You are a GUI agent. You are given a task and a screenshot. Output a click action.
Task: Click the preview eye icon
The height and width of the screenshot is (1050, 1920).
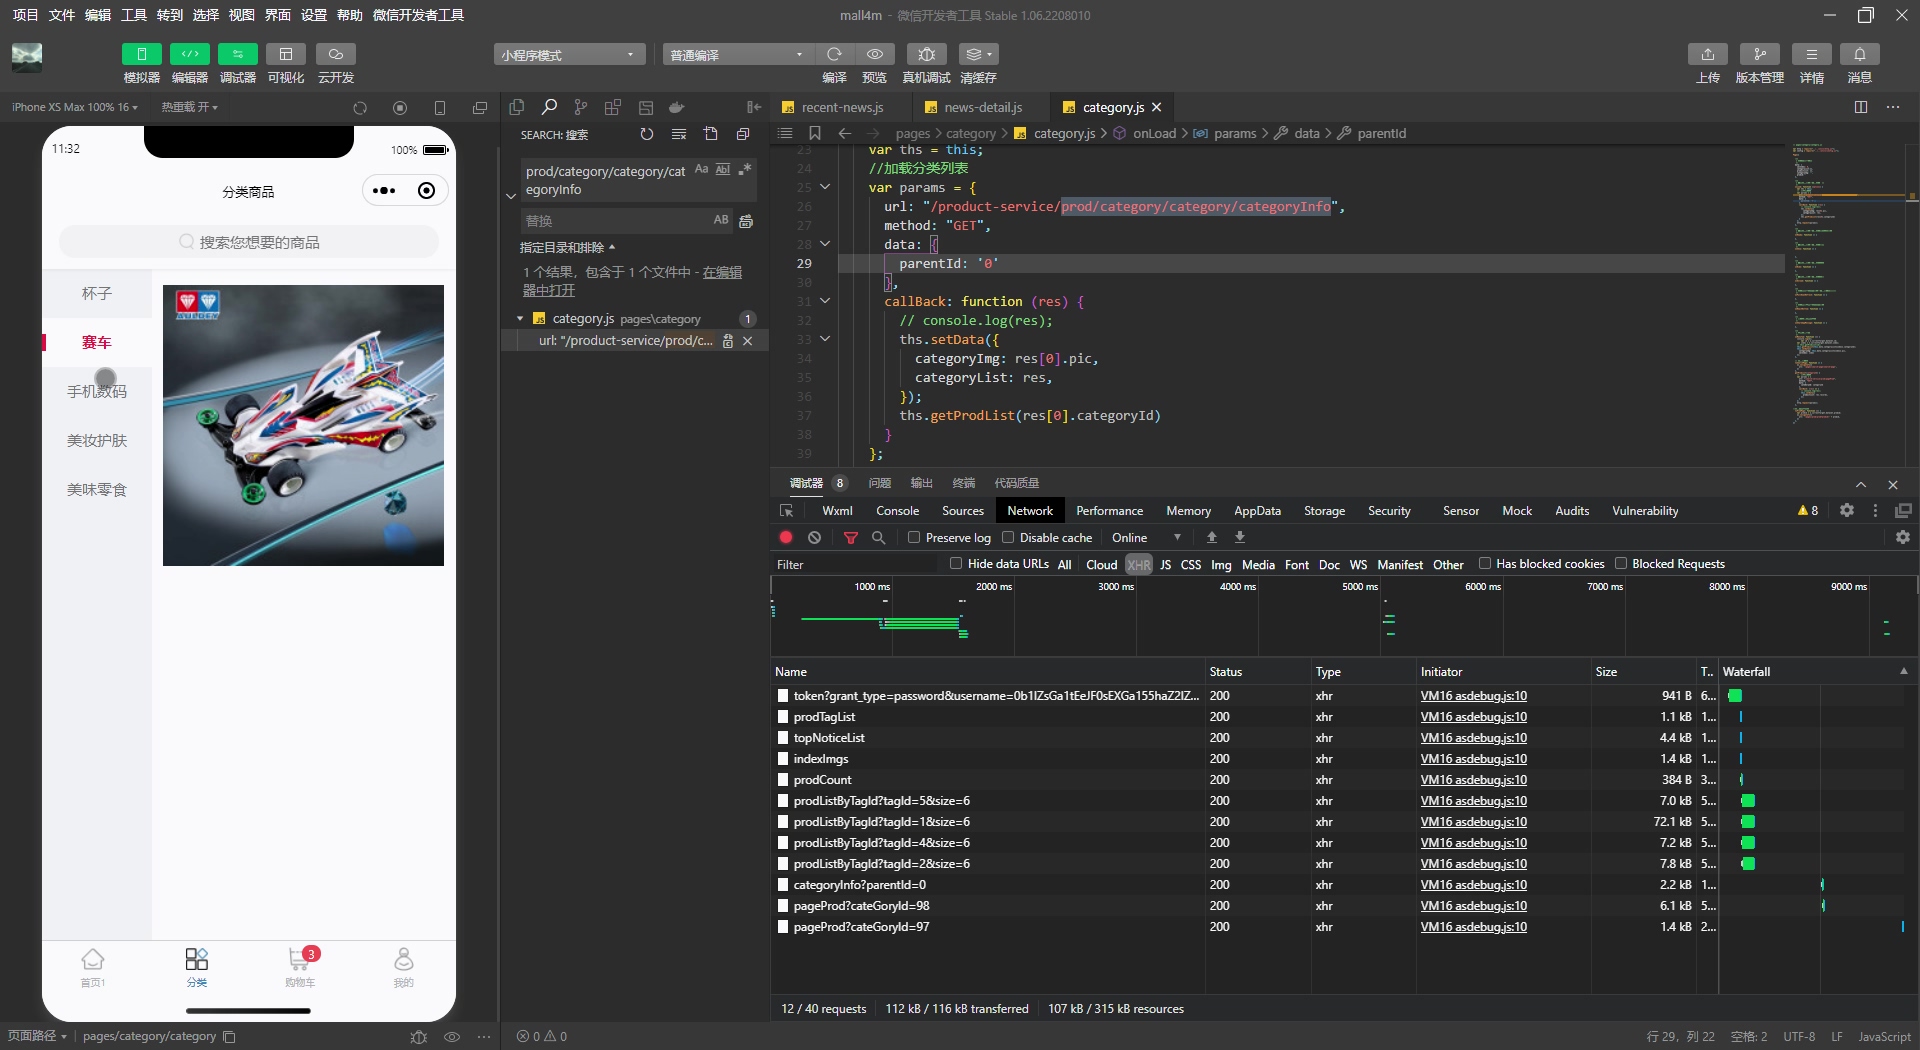point(875,54)
